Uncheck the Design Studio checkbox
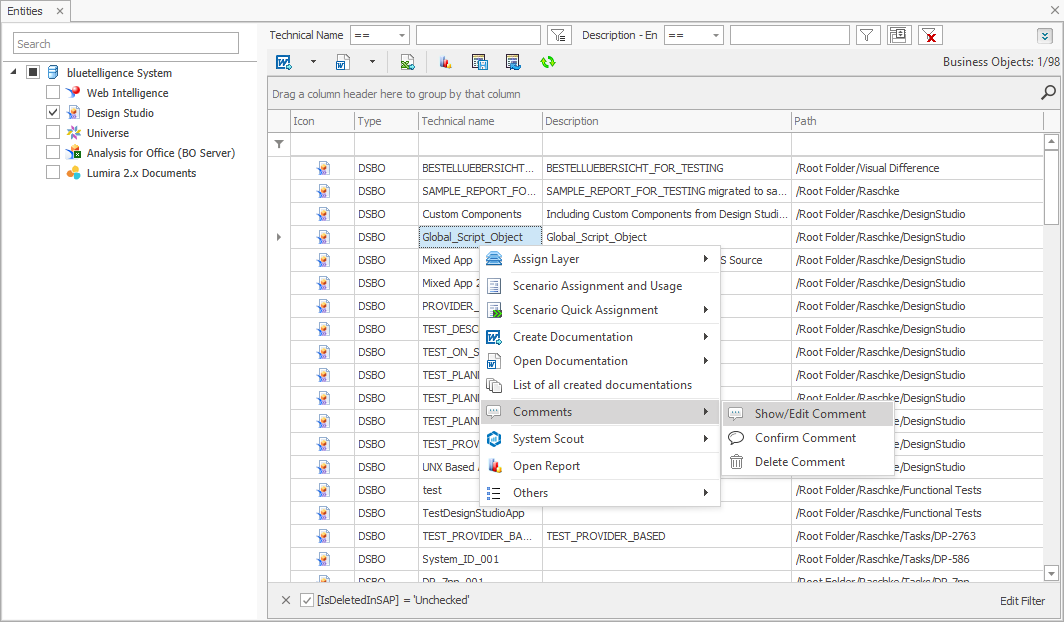 [x=52, y=112]
